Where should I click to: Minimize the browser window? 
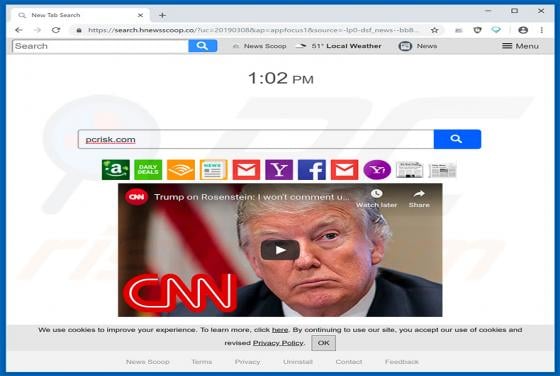click(x=488, y=11)
